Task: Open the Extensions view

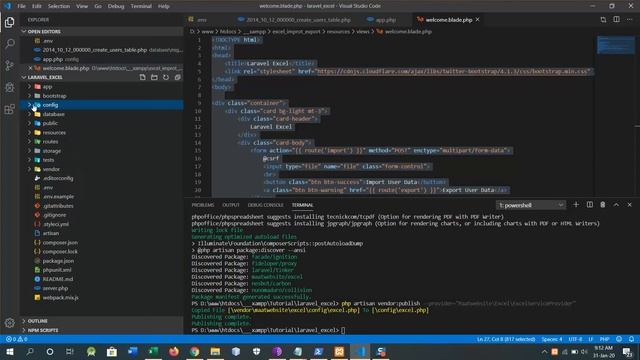Action: click(9, 109)
